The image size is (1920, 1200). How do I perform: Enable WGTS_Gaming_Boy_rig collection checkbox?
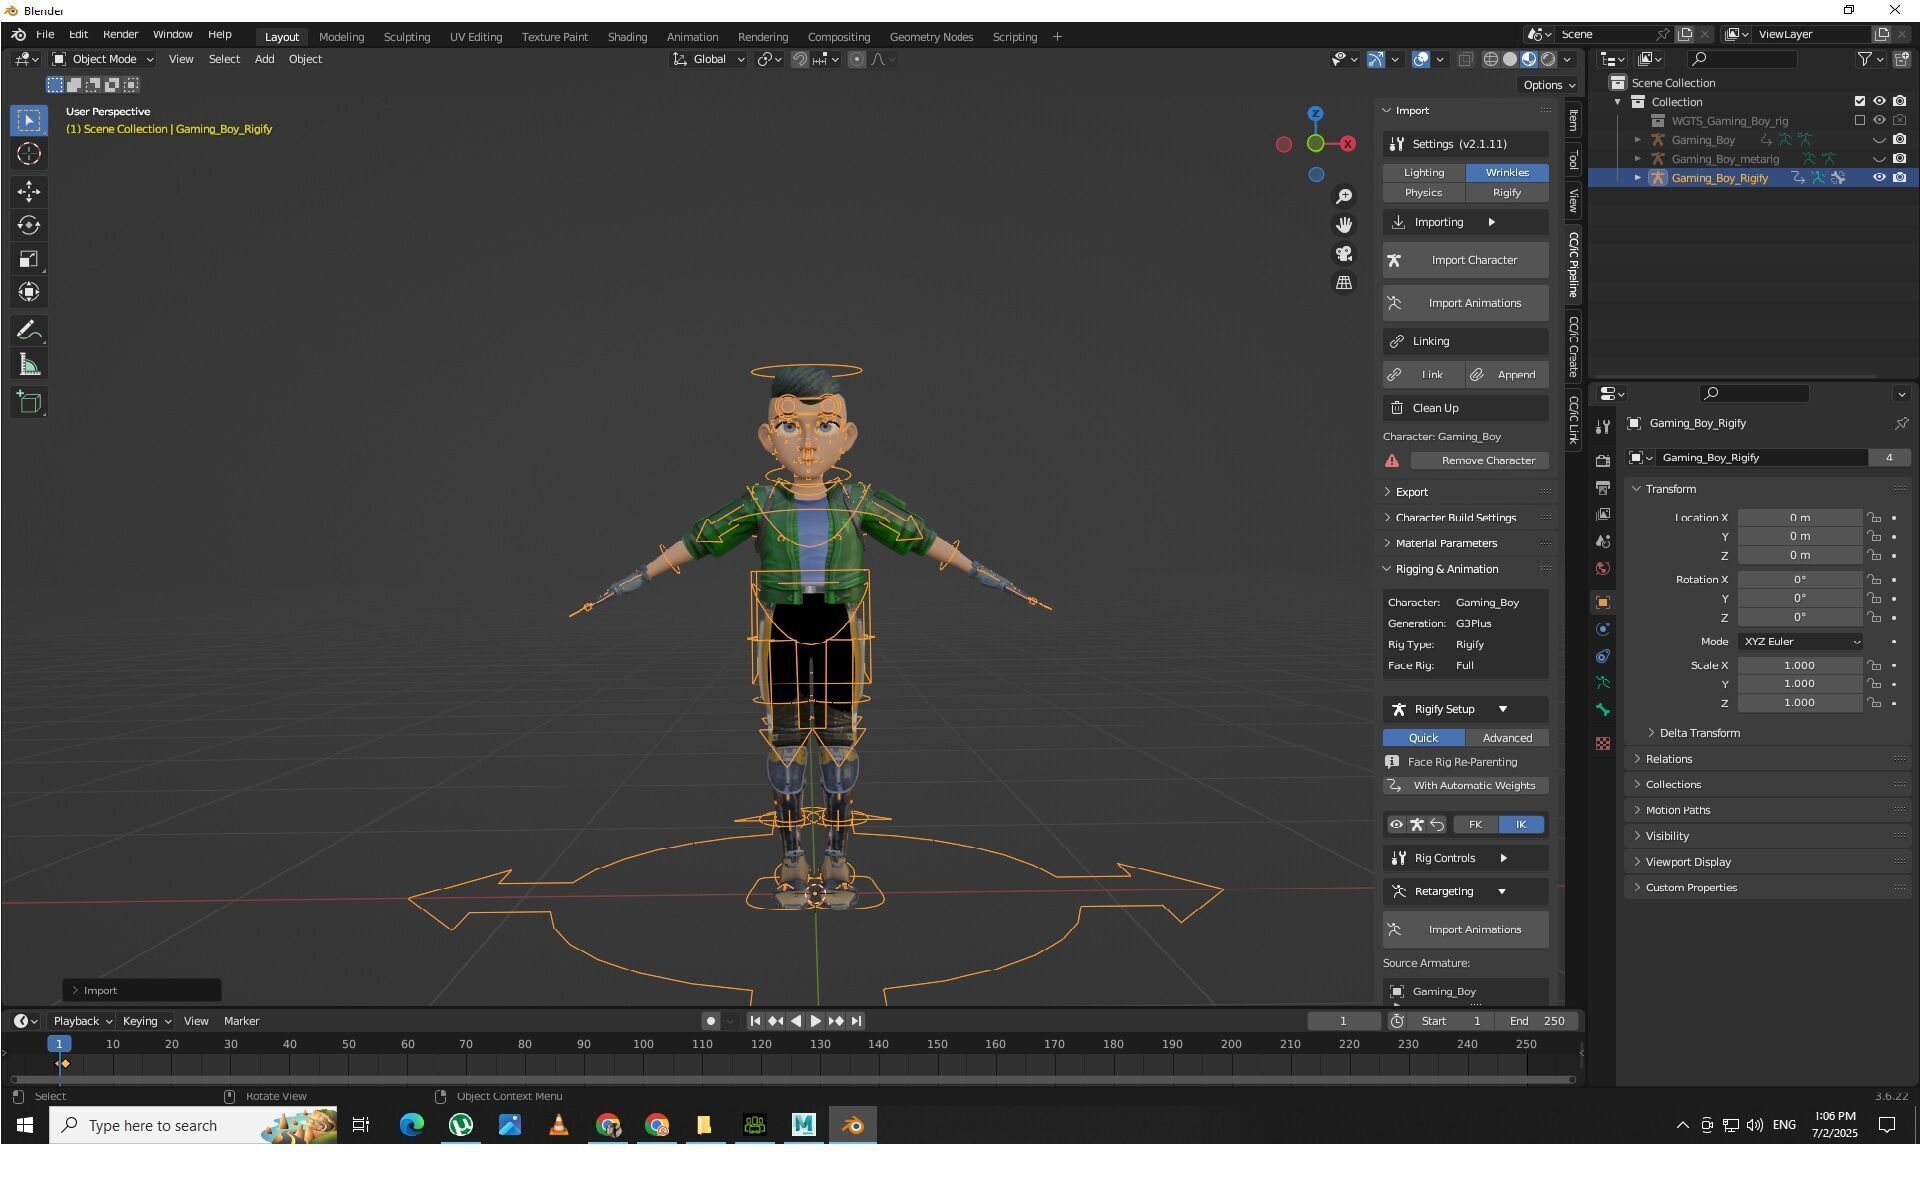[x=1859, y=121]
